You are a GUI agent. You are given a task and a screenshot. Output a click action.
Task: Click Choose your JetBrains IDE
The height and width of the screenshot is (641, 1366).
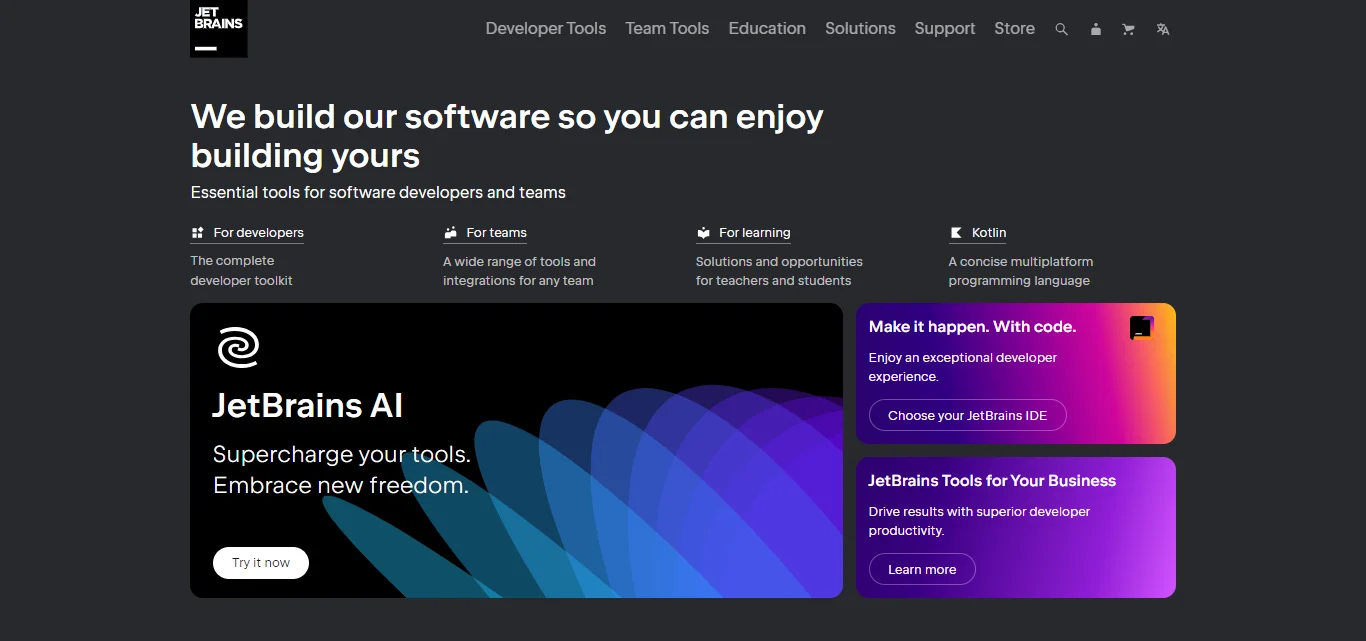967,415
